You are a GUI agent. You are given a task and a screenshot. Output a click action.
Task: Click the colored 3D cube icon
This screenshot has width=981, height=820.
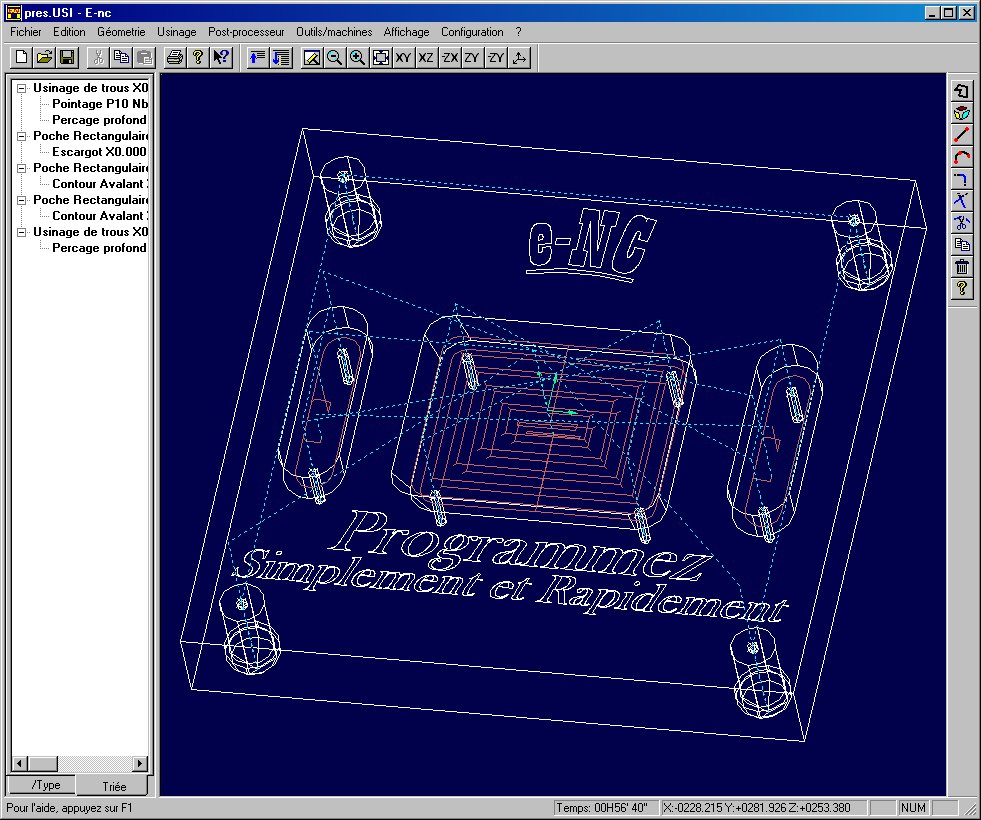962,113
